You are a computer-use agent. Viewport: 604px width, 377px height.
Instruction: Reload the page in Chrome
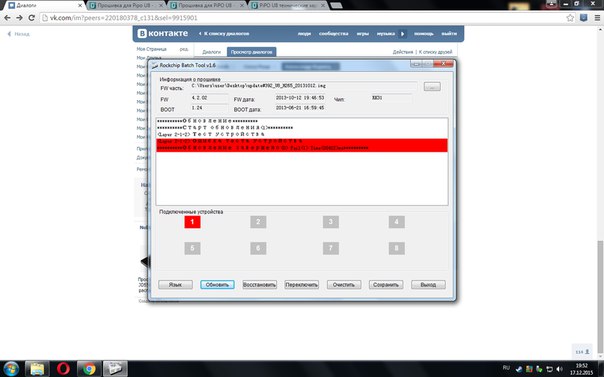pos(32,18)
